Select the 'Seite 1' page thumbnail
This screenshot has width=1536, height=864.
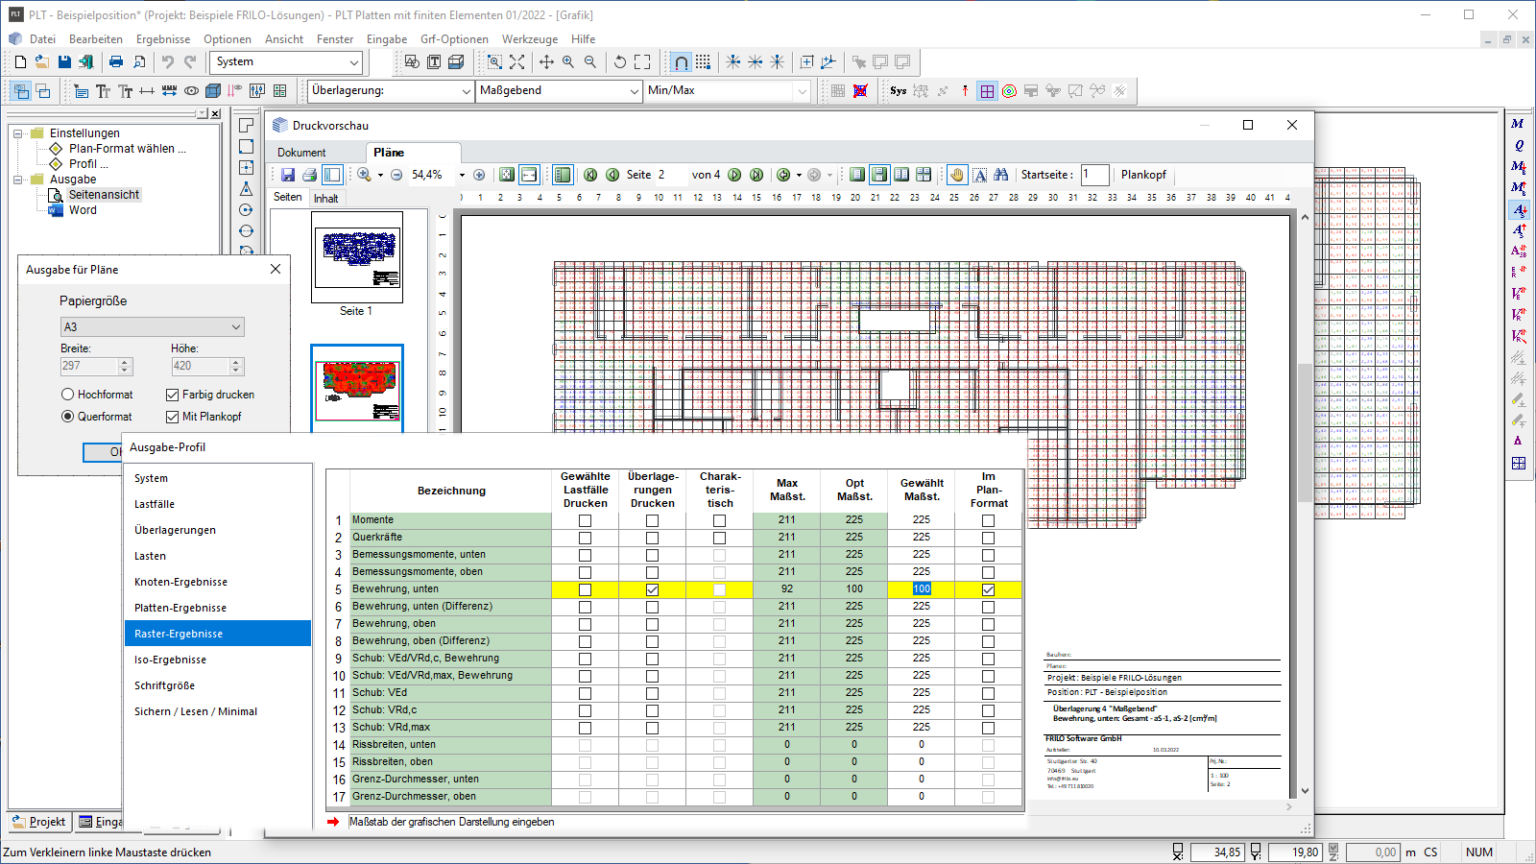(357, 258)
